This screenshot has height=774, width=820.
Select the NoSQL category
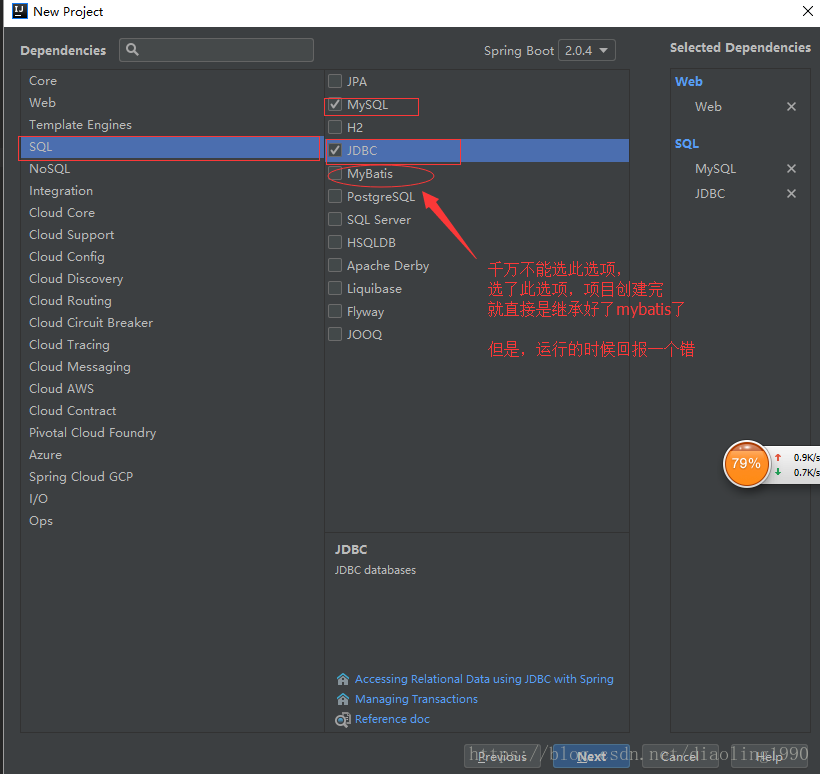(172, 168)
